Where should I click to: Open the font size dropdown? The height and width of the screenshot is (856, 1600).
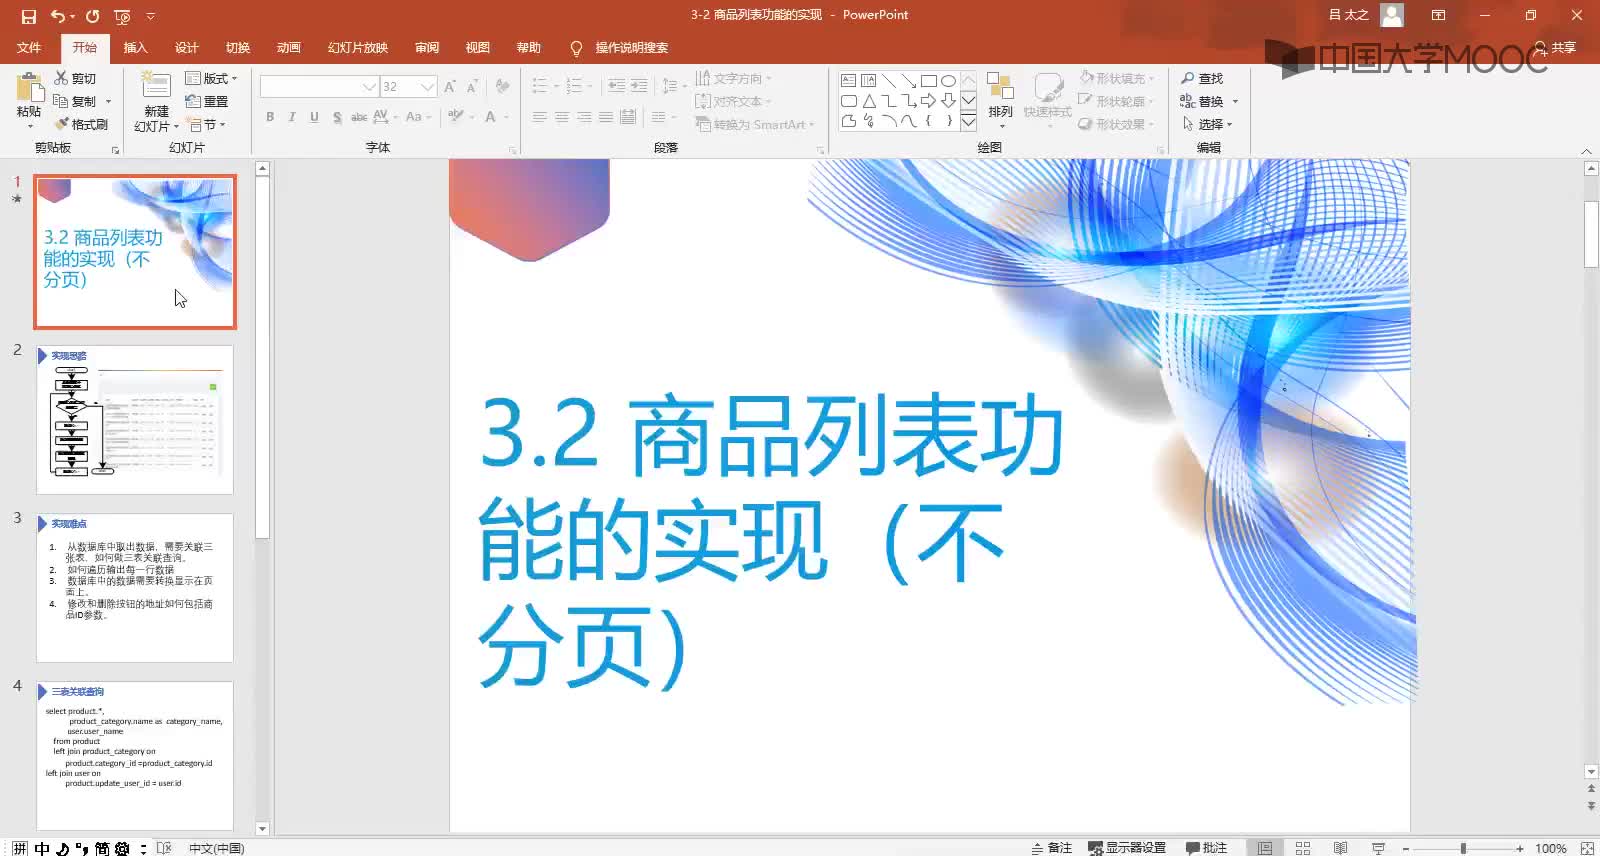(x=428, y=87)
